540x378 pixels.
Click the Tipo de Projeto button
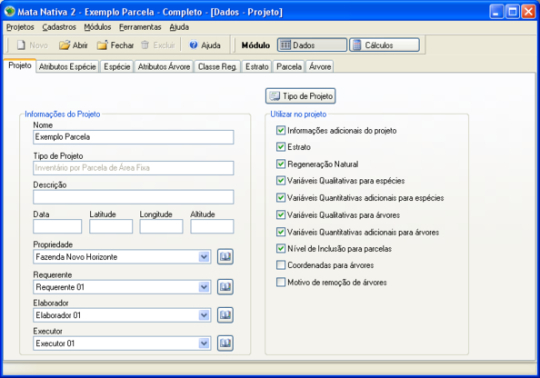coord(301,96)
